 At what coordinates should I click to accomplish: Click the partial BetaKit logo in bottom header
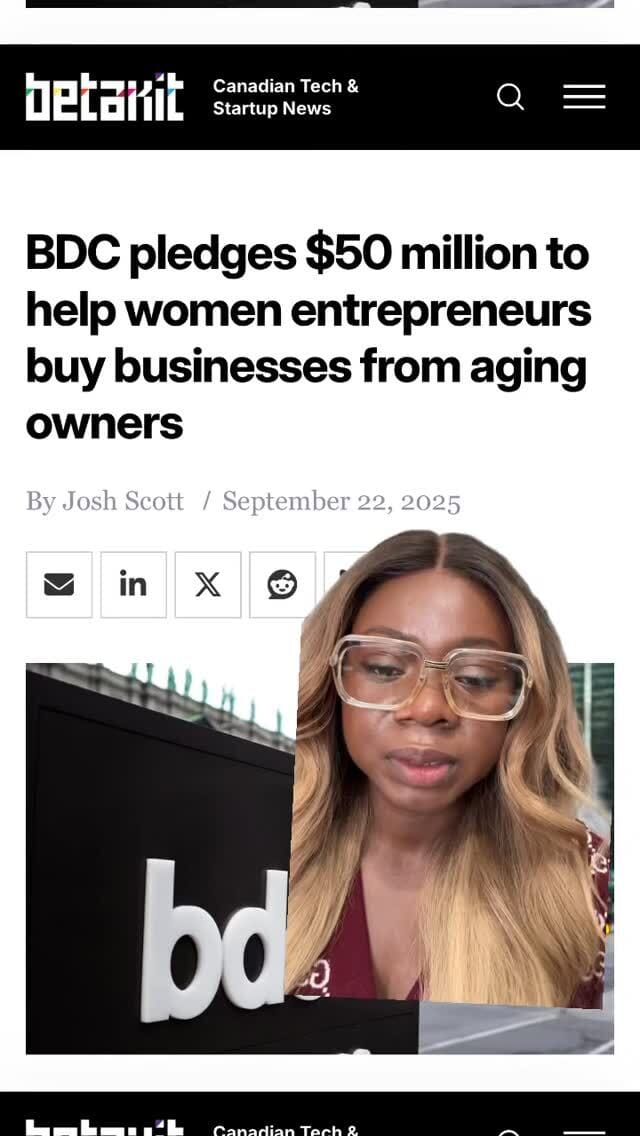click(104, 1127)
